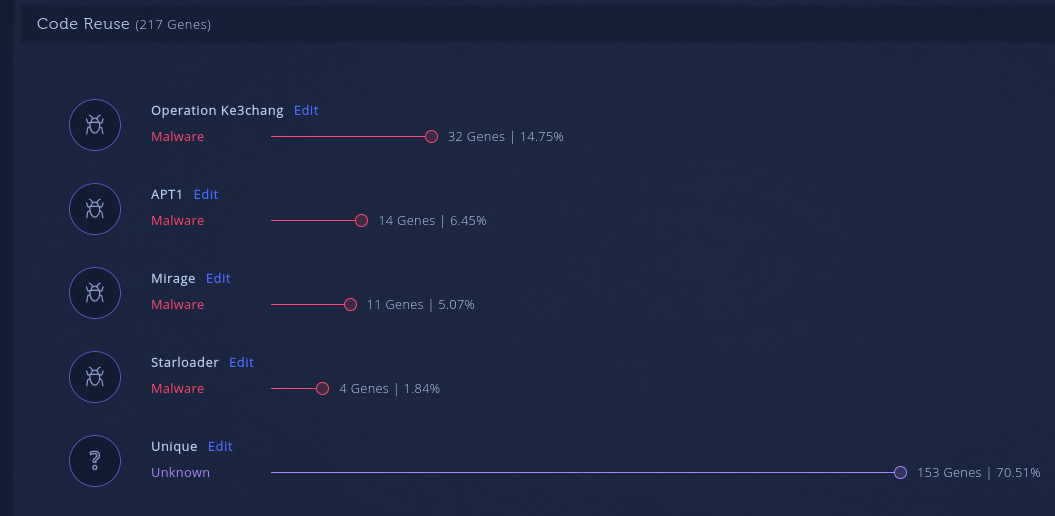The height and width of the screenshot is (516, 1055).
Task: Click the APT1 bar endpoint marker
Action: [361, 221]
